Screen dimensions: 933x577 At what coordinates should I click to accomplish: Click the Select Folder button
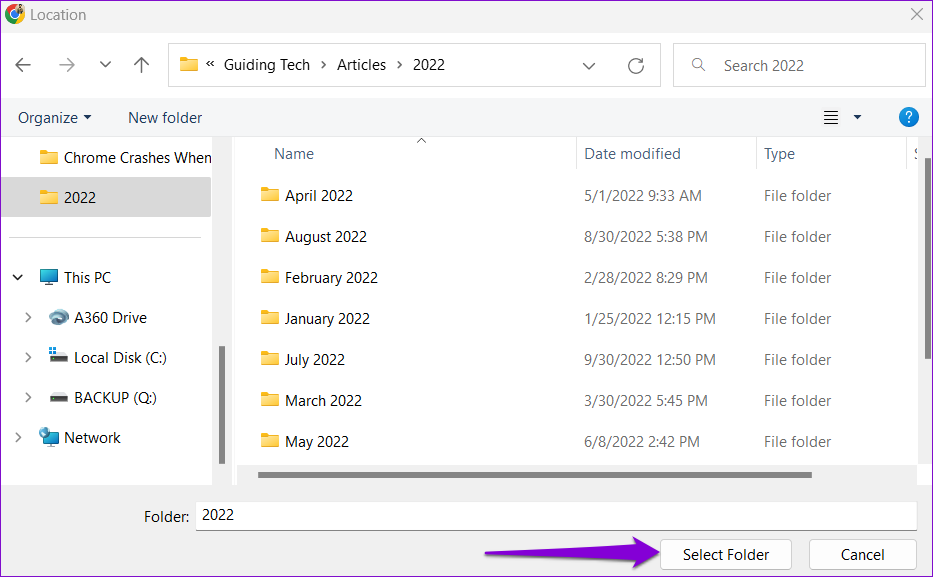pyautogui.click(x=725, y=554)
